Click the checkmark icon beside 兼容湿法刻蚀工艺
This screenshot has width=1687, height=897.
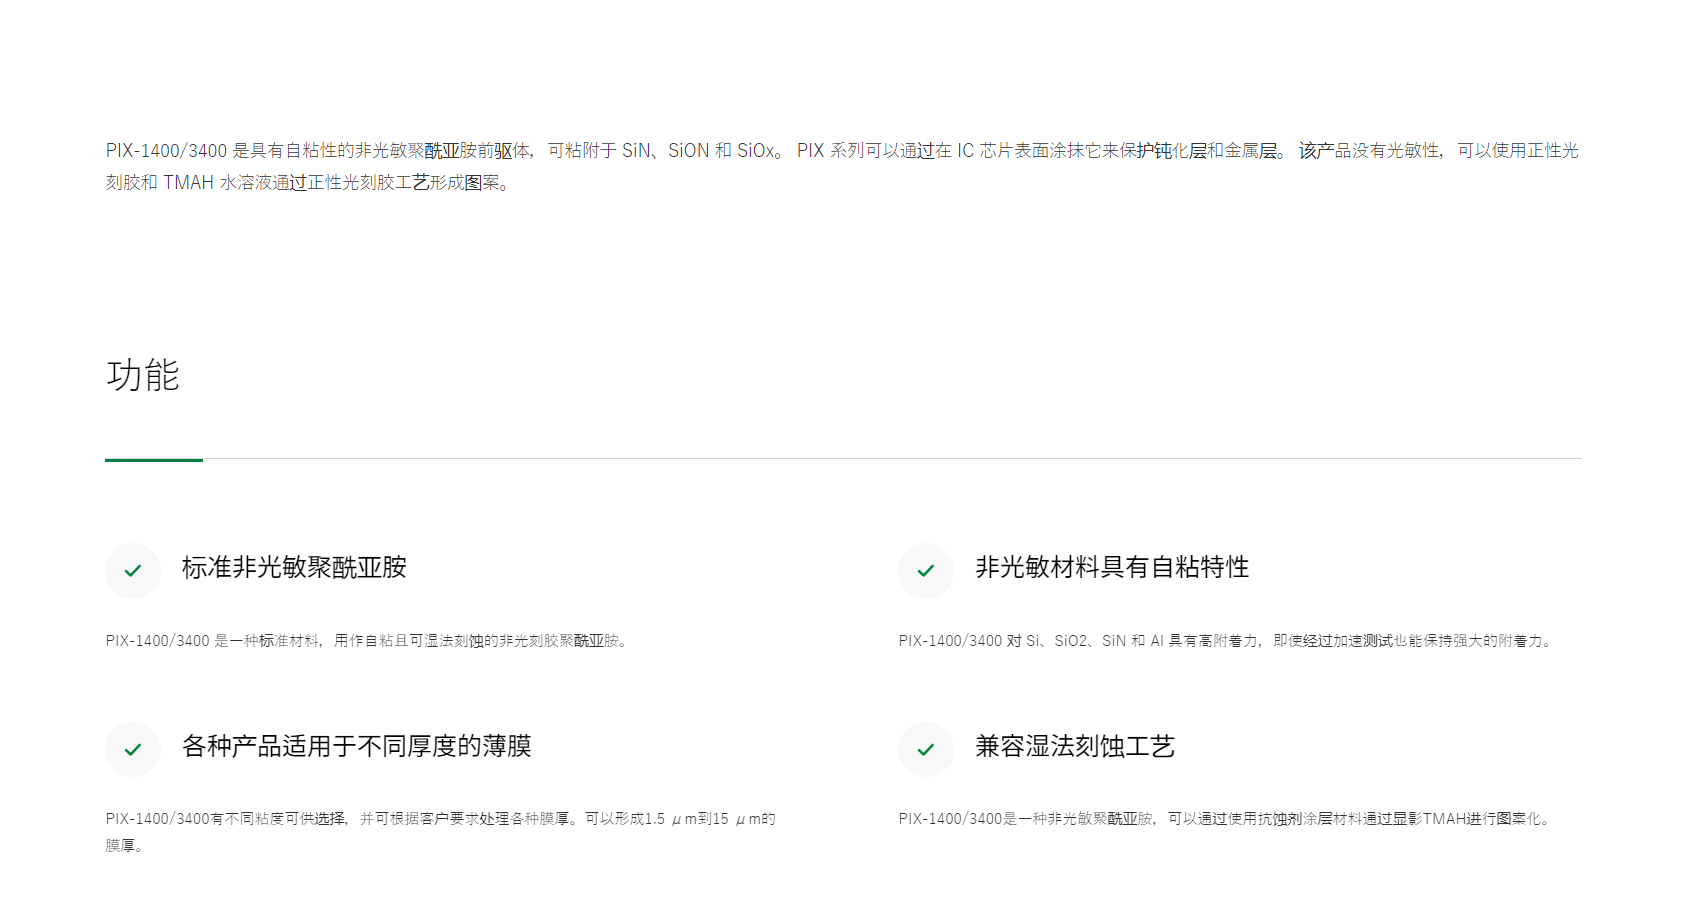(x=926, y=750)
